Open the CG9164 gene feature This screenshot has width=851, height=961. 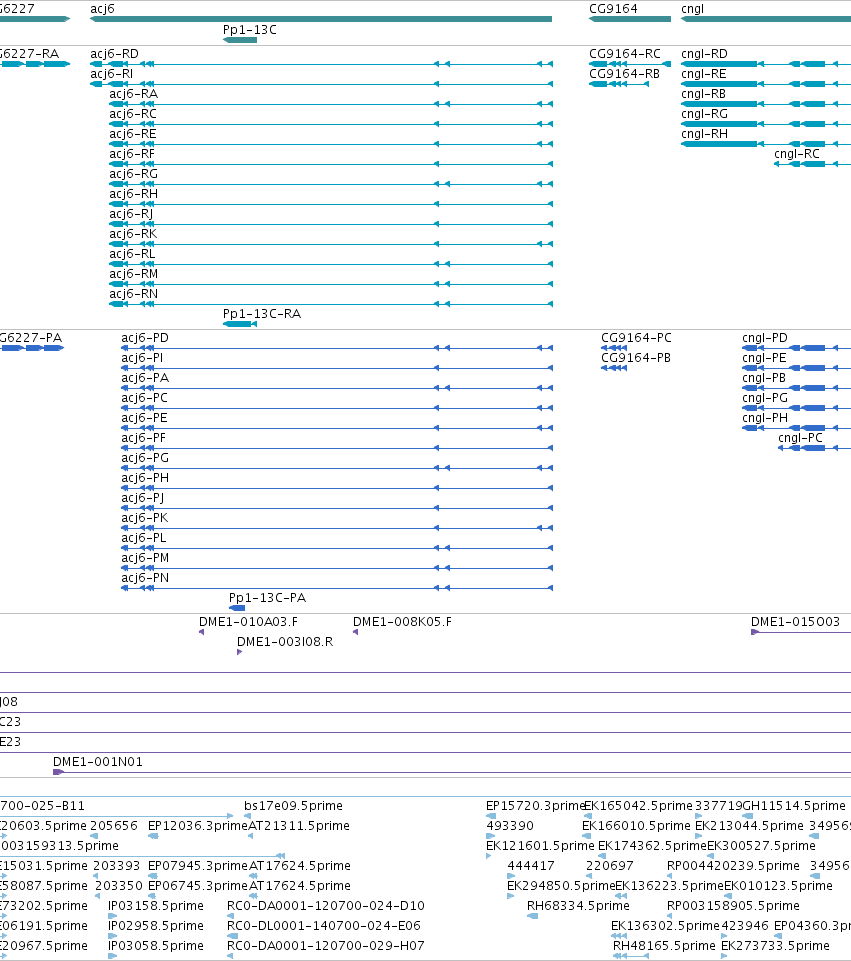630,19
